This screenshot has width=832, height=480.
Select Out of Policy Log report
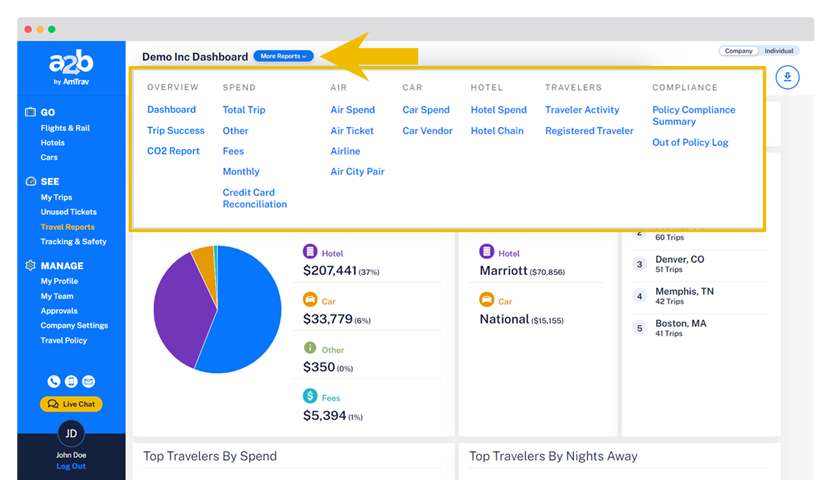[x=690, y=143]
